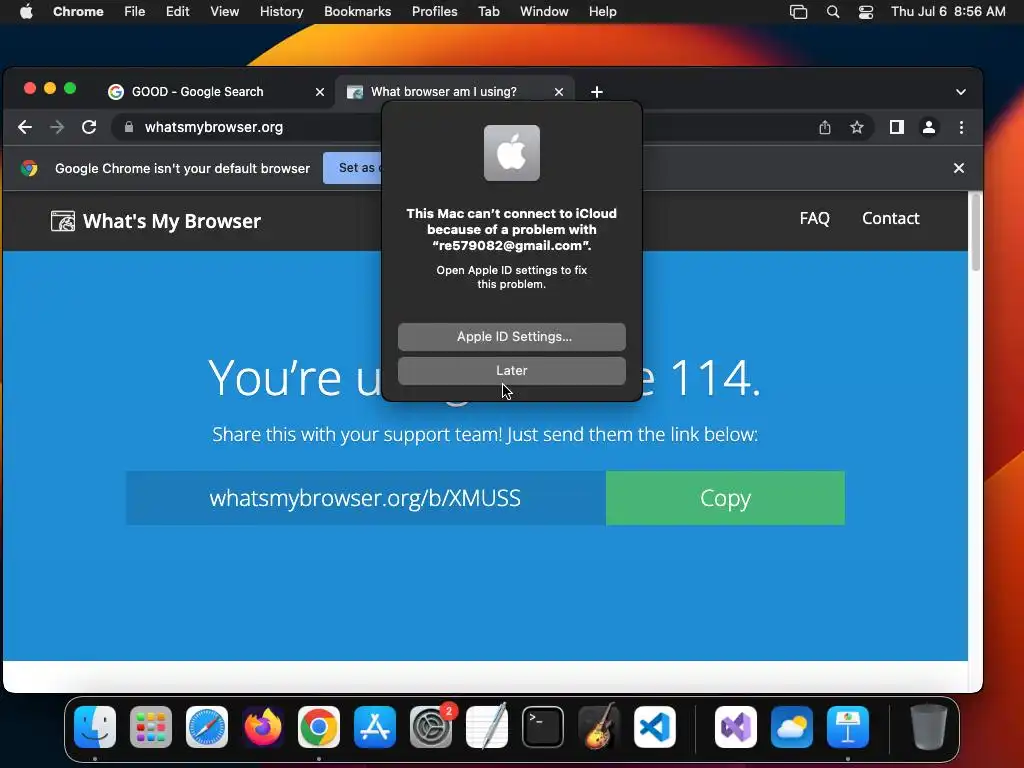Select What browser am I using tab
1024x768 pixels.
[x=444, y=92]
